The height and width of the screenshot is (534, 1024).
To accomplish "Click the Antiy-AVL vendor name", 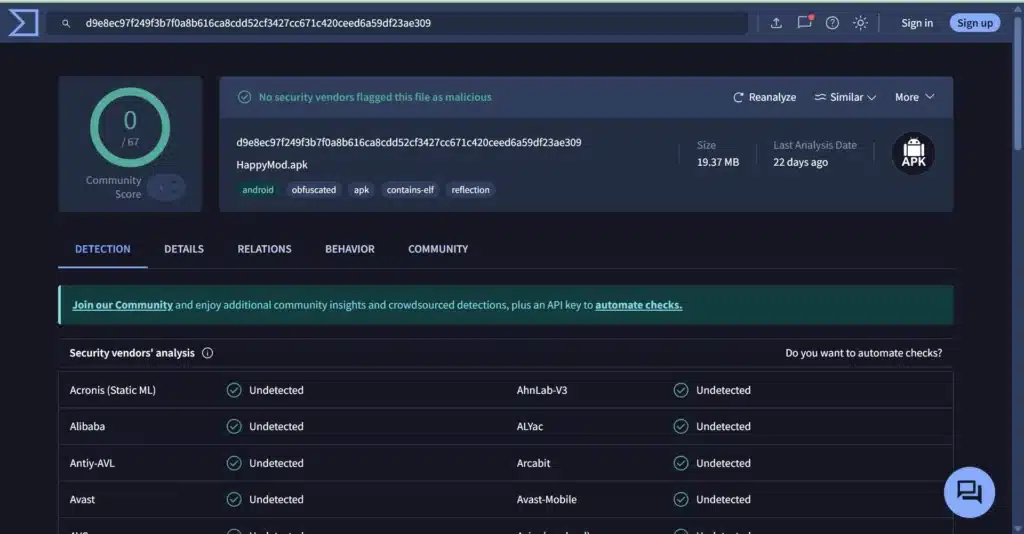I will pos(92,463).
